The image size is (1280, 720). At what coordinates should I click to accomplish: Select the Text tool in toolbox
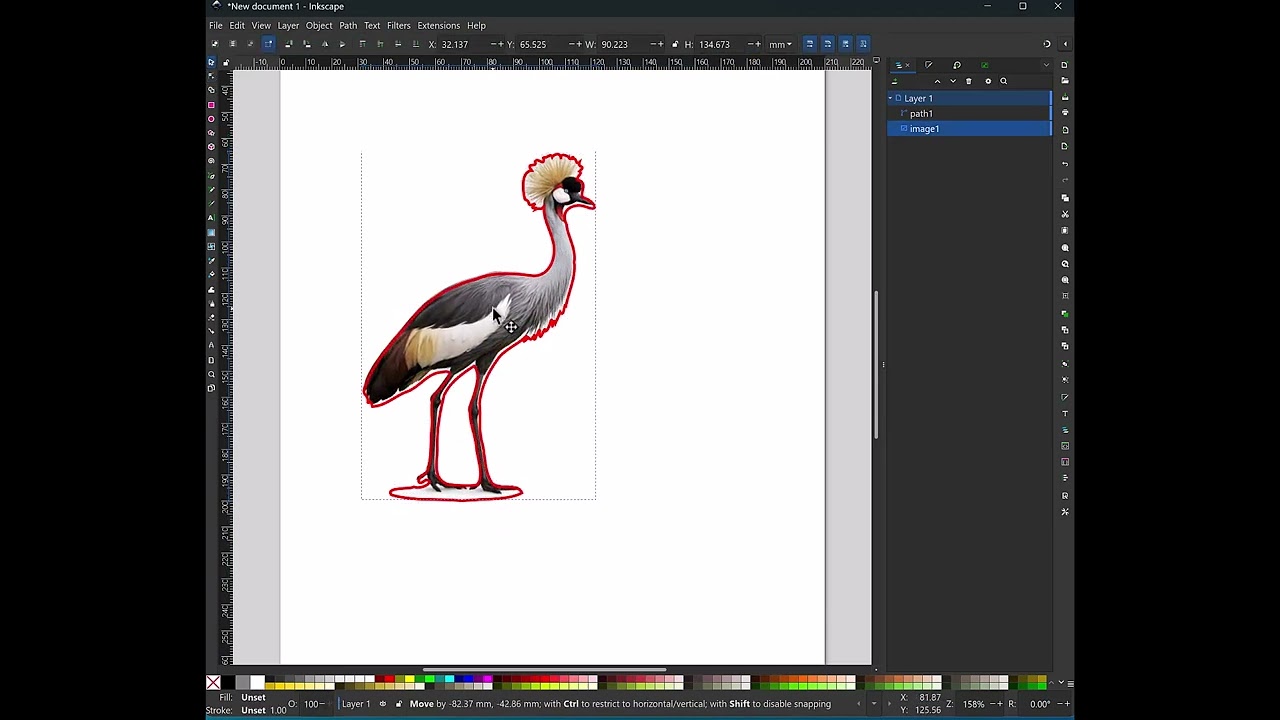(211, 217)
